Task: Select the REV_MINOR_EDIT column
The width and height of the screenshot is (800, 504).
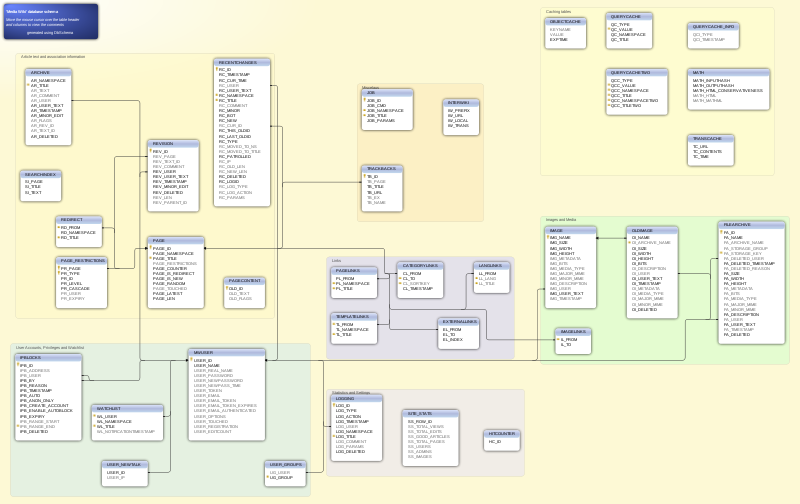Action: click(x=170, y=187)
